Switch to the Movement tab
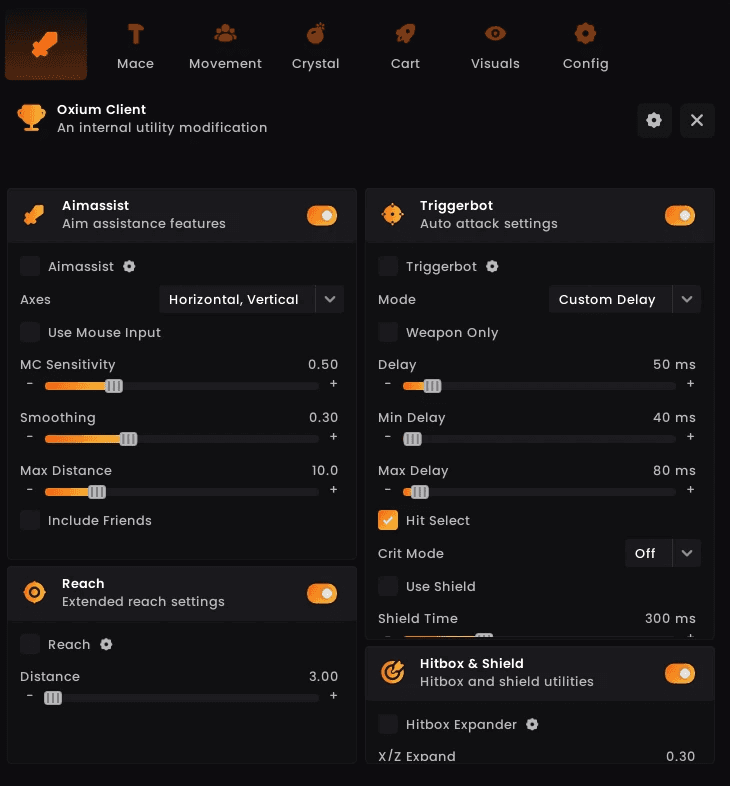Viewport: 730px width, 786px height. tap(225, 46)
